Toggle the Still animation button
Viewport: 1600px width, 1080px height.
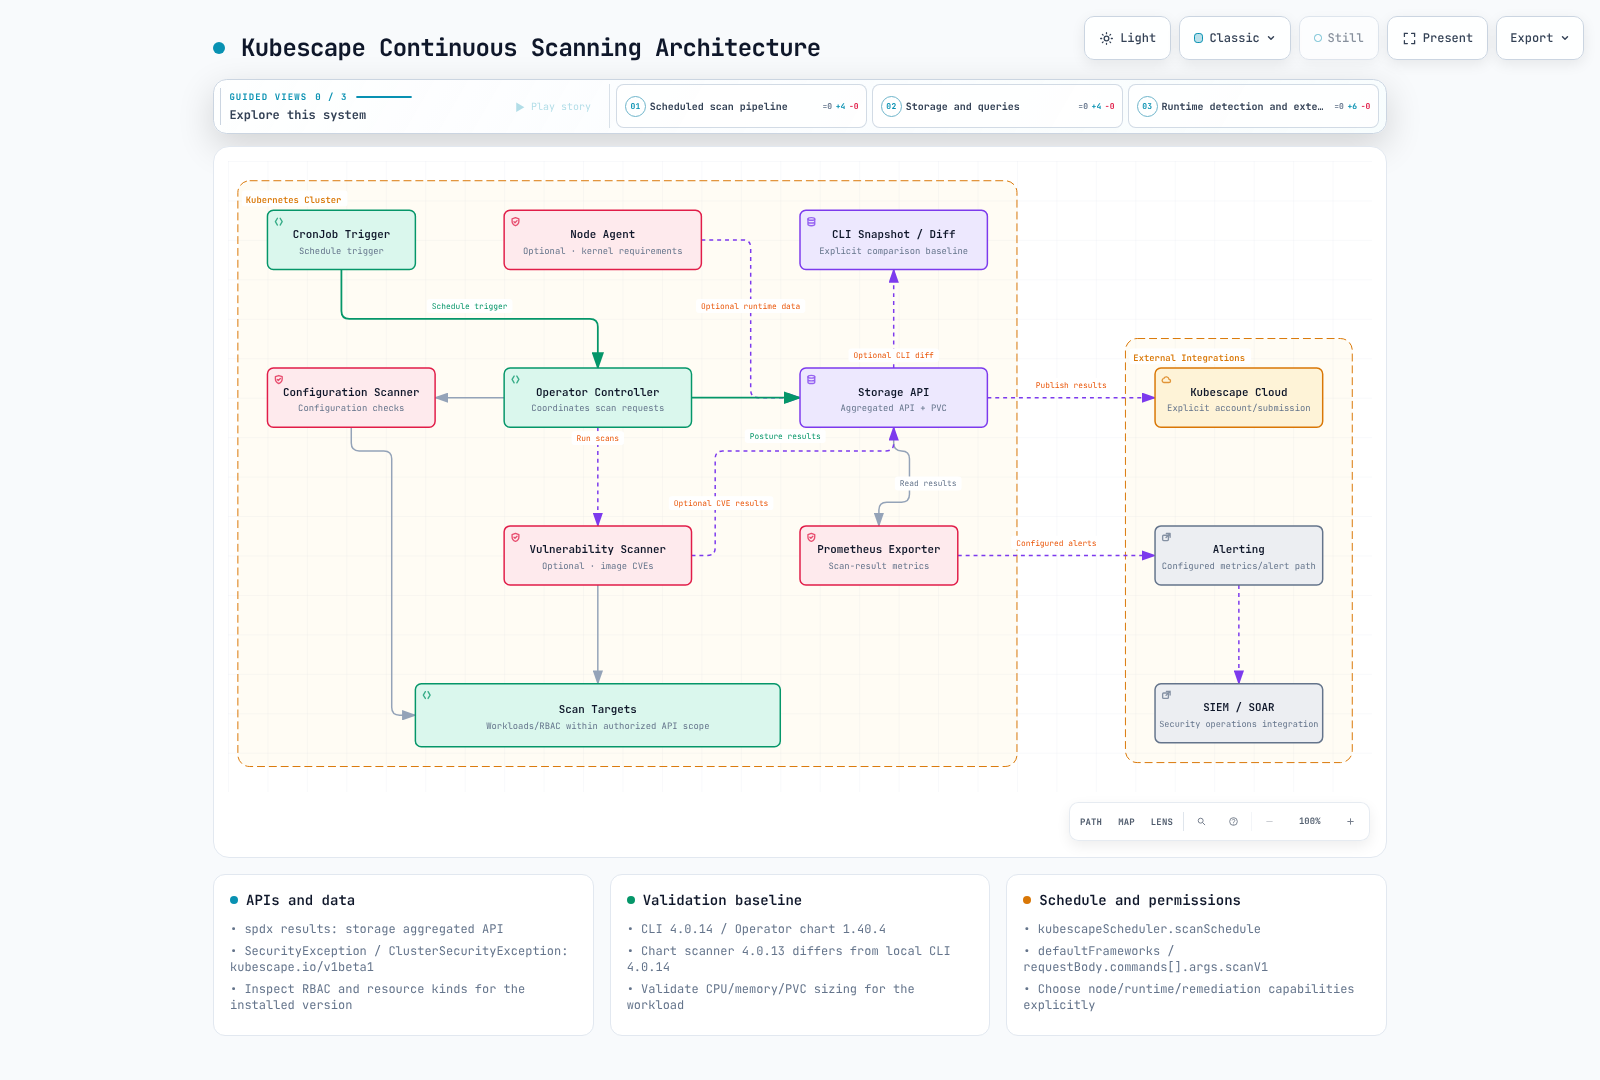point(1339,38)
